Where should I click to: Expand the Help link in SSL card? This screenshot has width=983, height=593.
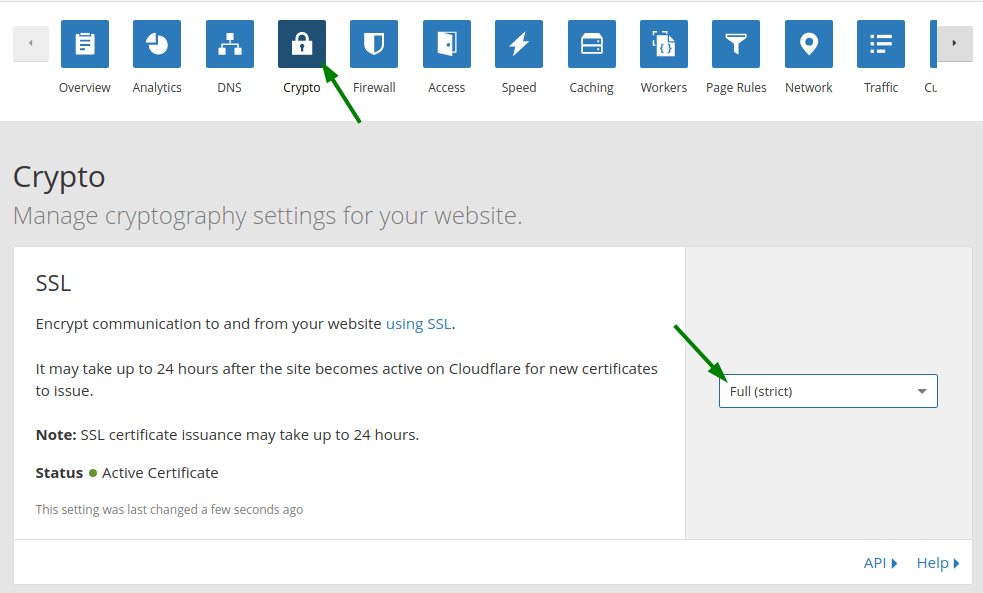coord(938,563)
